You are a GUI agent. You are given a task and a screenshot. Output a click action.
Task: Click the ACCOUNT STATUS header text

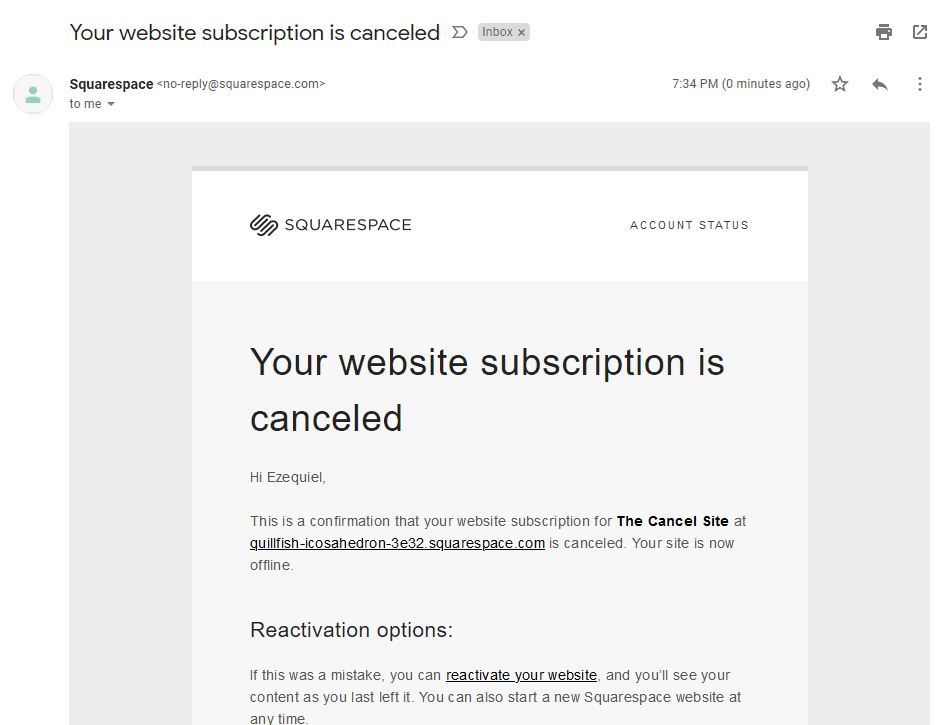pos(689,225)
